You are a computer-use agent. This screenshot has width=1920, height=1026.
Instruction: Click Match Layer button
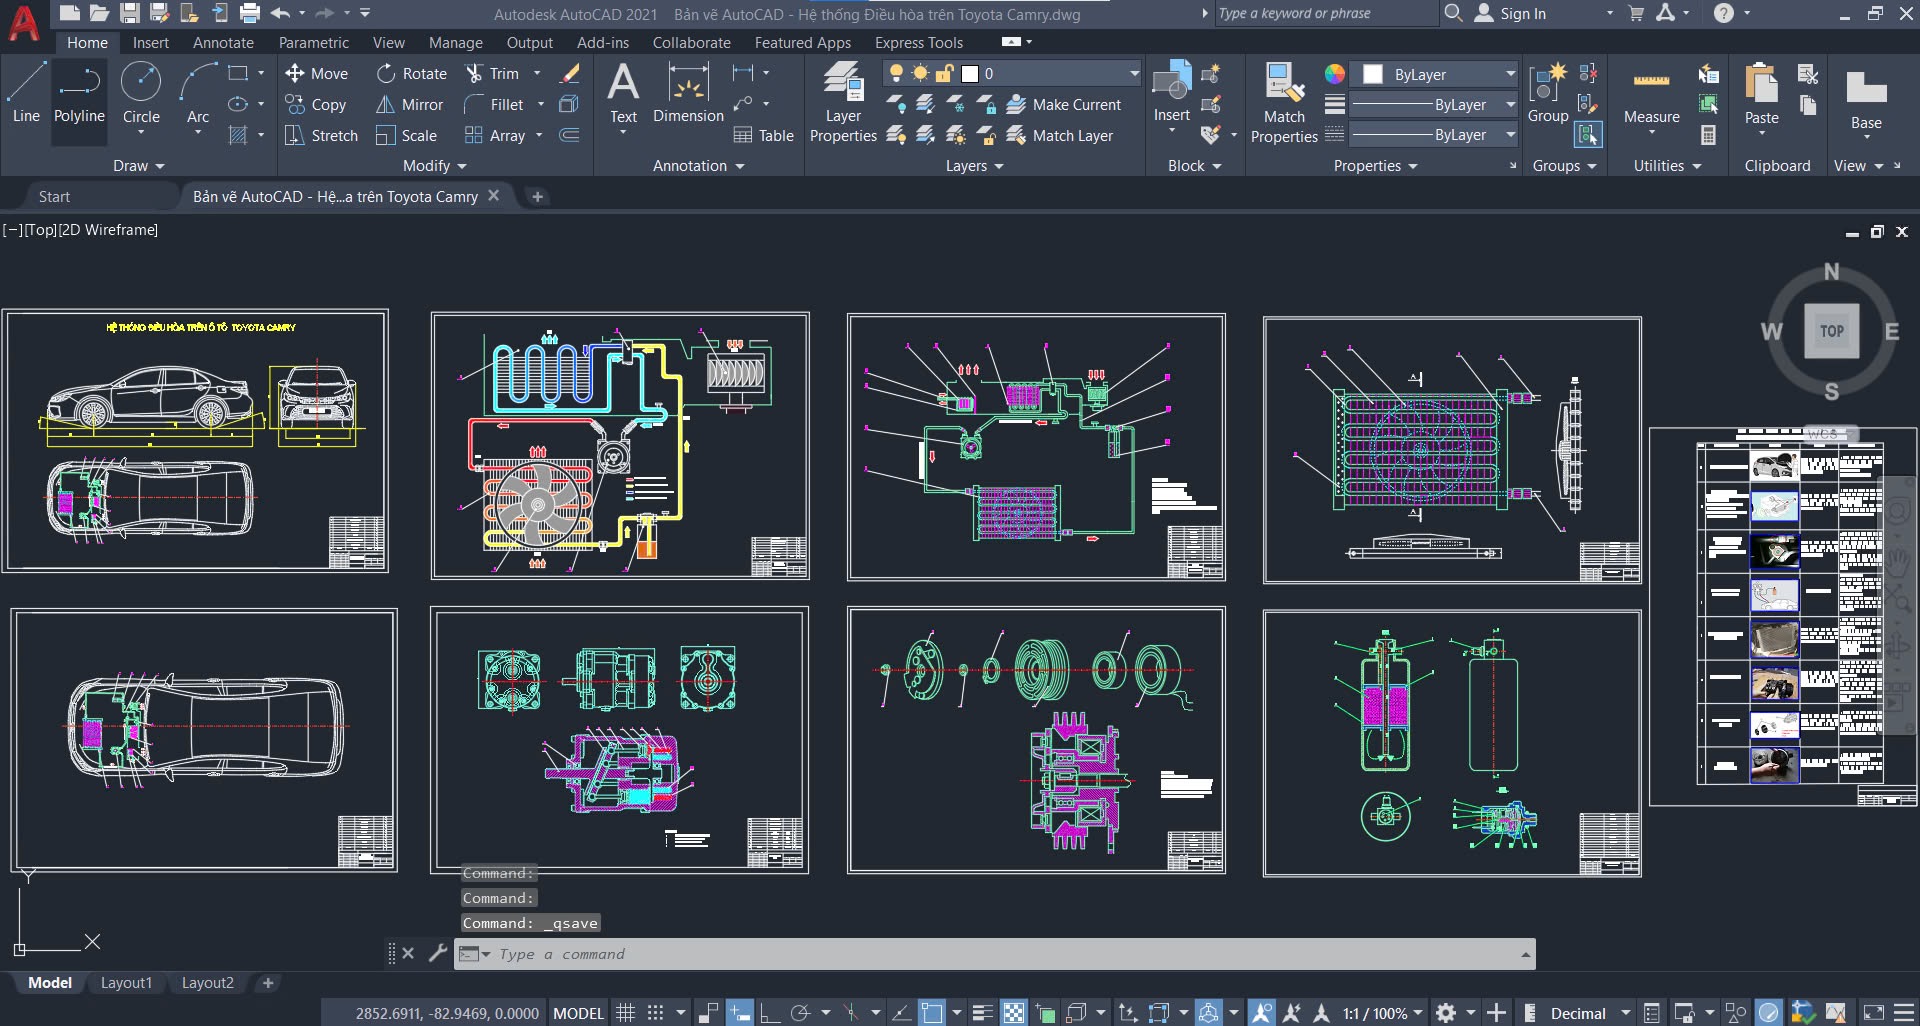tap(1060, 135)
